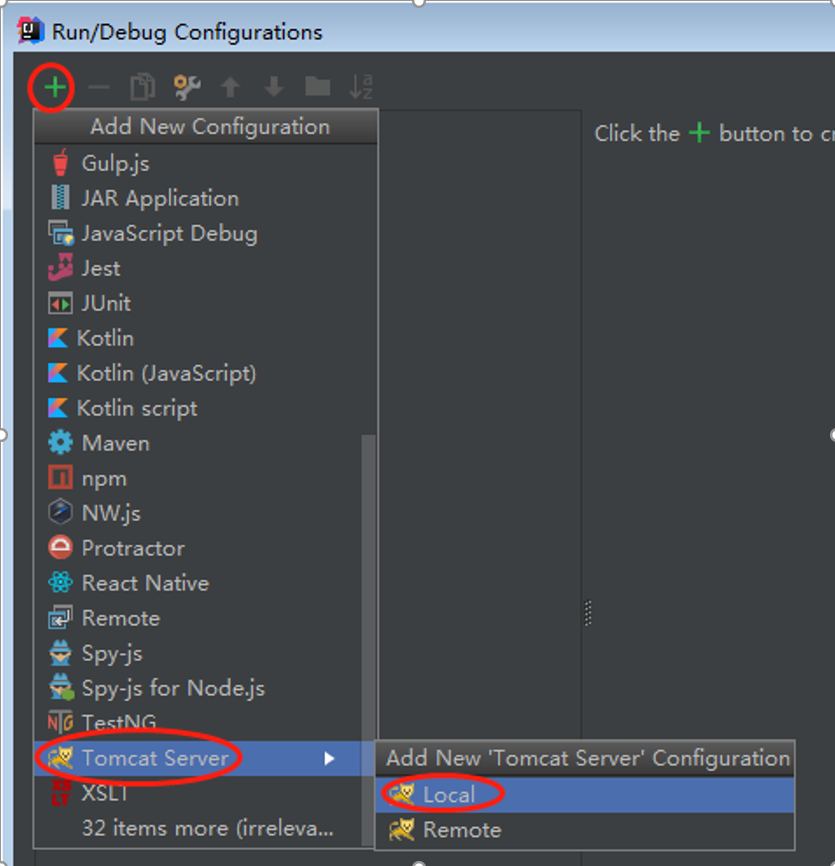The image size is (835, 866).
Task: Click the 'Add New Configuration' popup header
Action: [206, 126]
